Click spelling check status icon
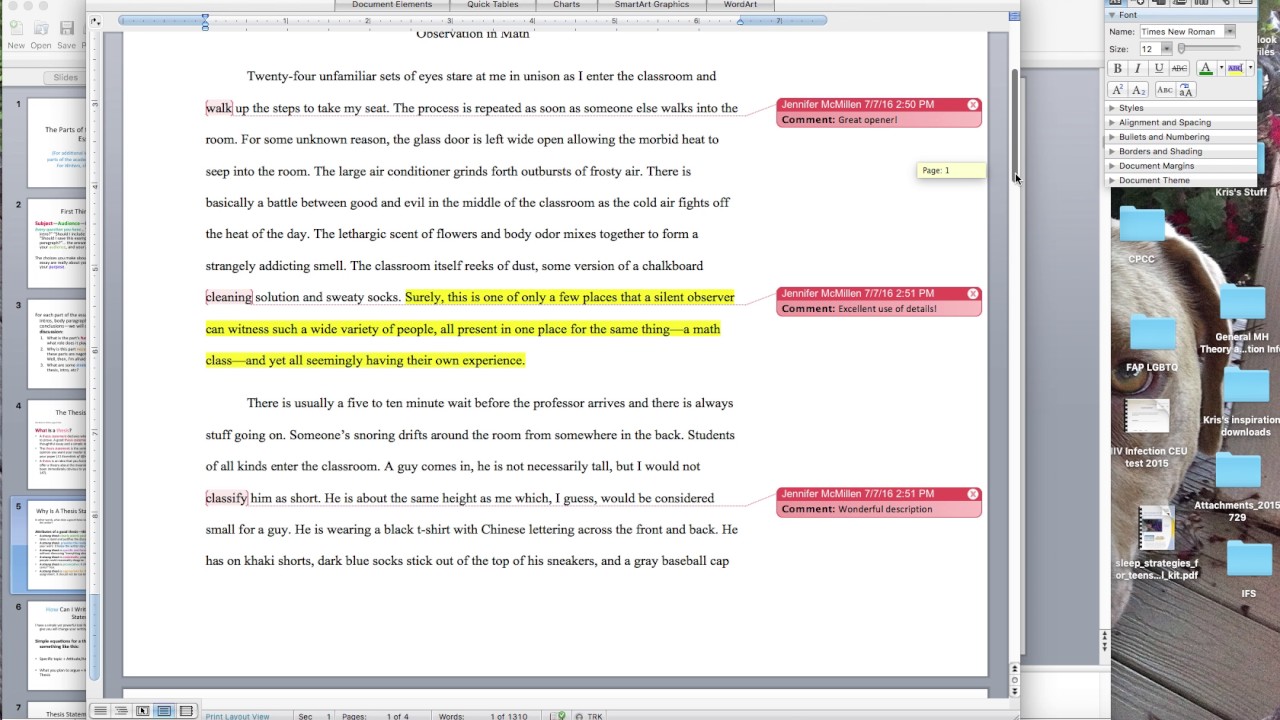This screenshot has width=1280, height=720. [560, 716]
